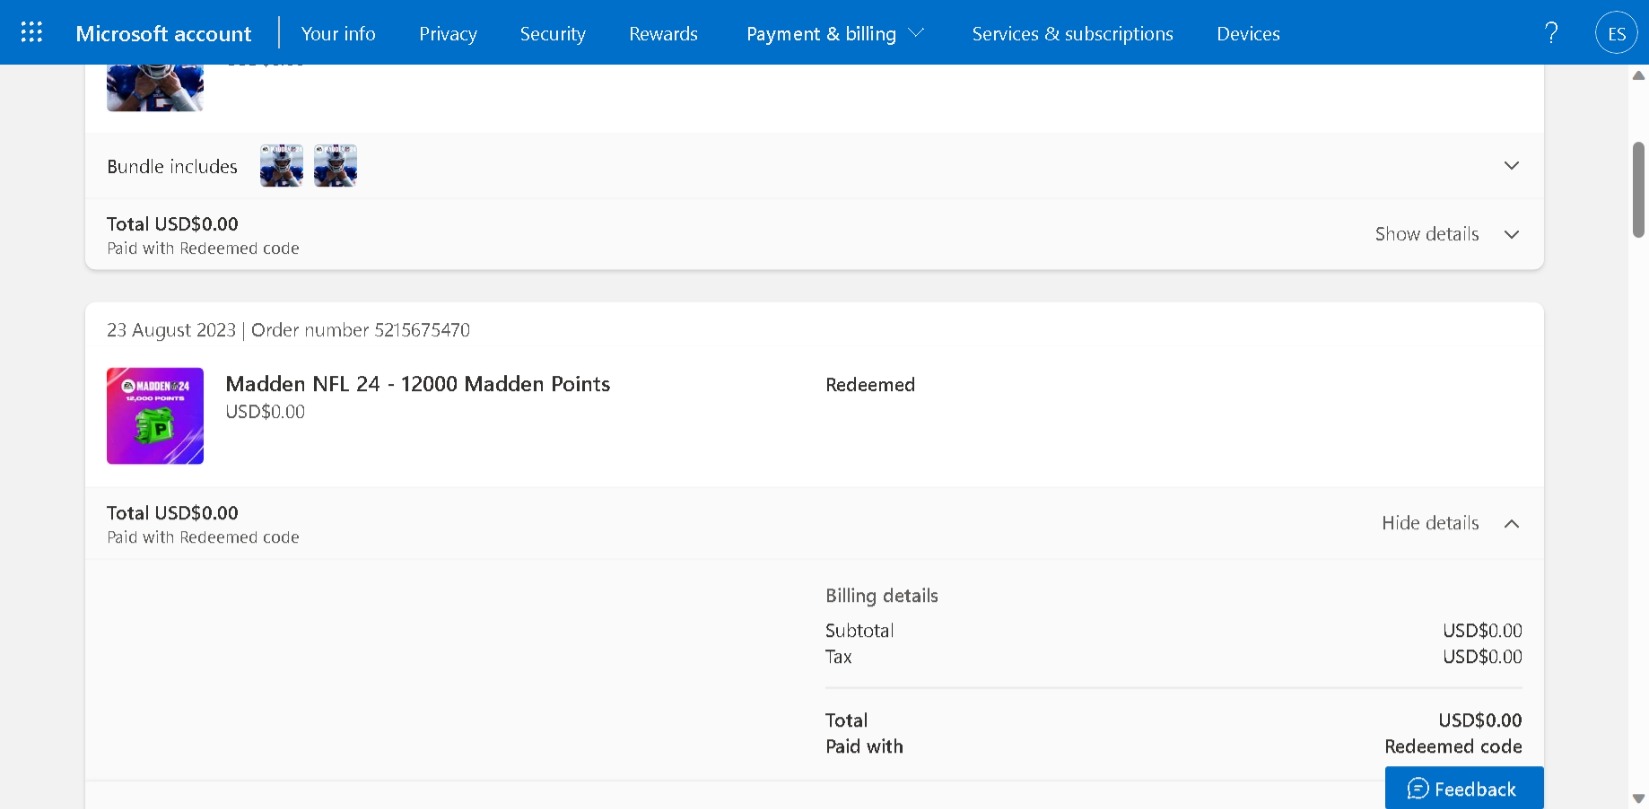Click the Madden Points product image
Image resolution: width=1649 pixels, height=809 pixels.
coord(155,416)
